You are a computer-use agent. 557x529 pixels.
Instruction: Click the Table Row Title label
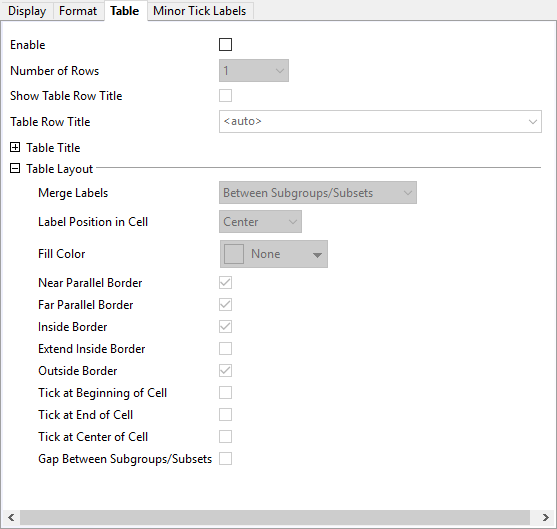click(50, 122)
